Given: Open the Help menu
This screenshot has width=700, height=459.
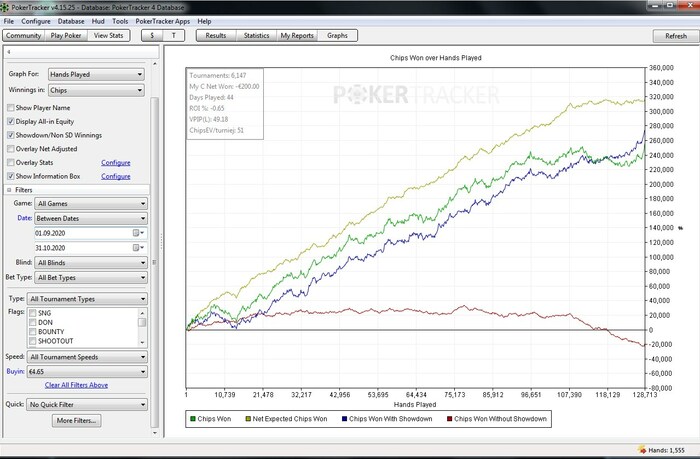Looking at the screenshot, I should click(x=204, y=21).
